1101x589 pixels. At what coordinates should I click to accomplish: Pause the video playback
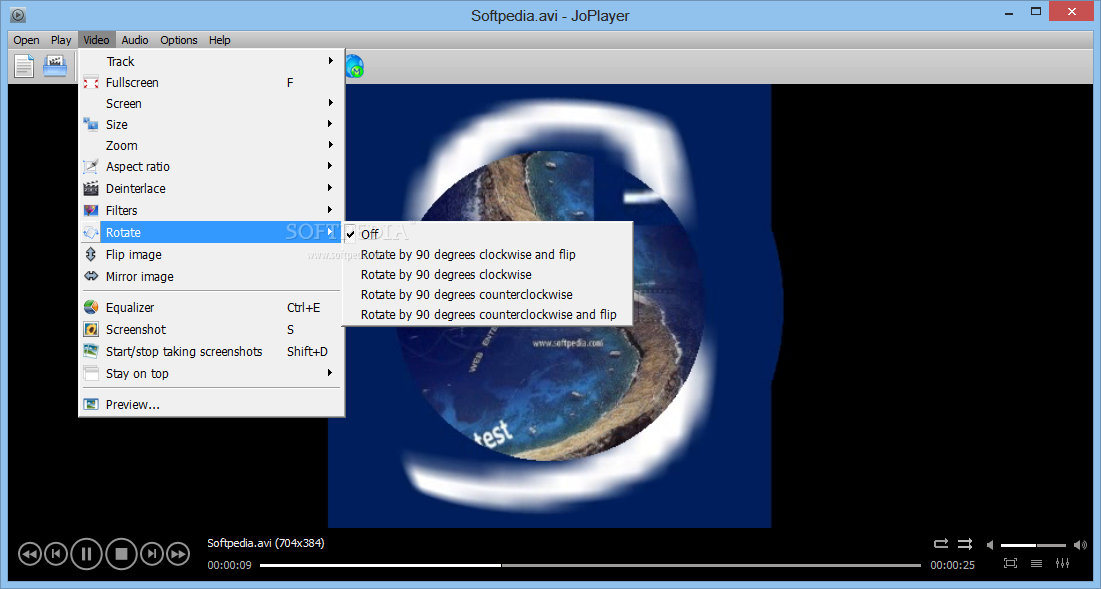point(86,555)
